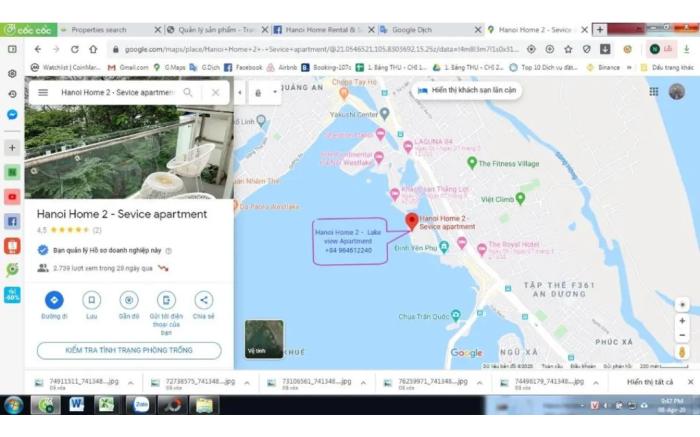
Task: Share the place with the Chia sẻ icon
Action: tap(204, 300)
